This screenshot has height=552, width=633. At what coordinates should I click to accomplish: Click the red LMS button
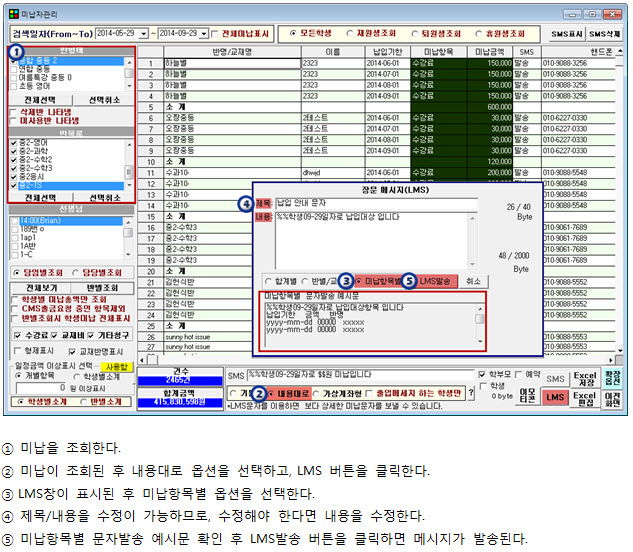point(555,397)
